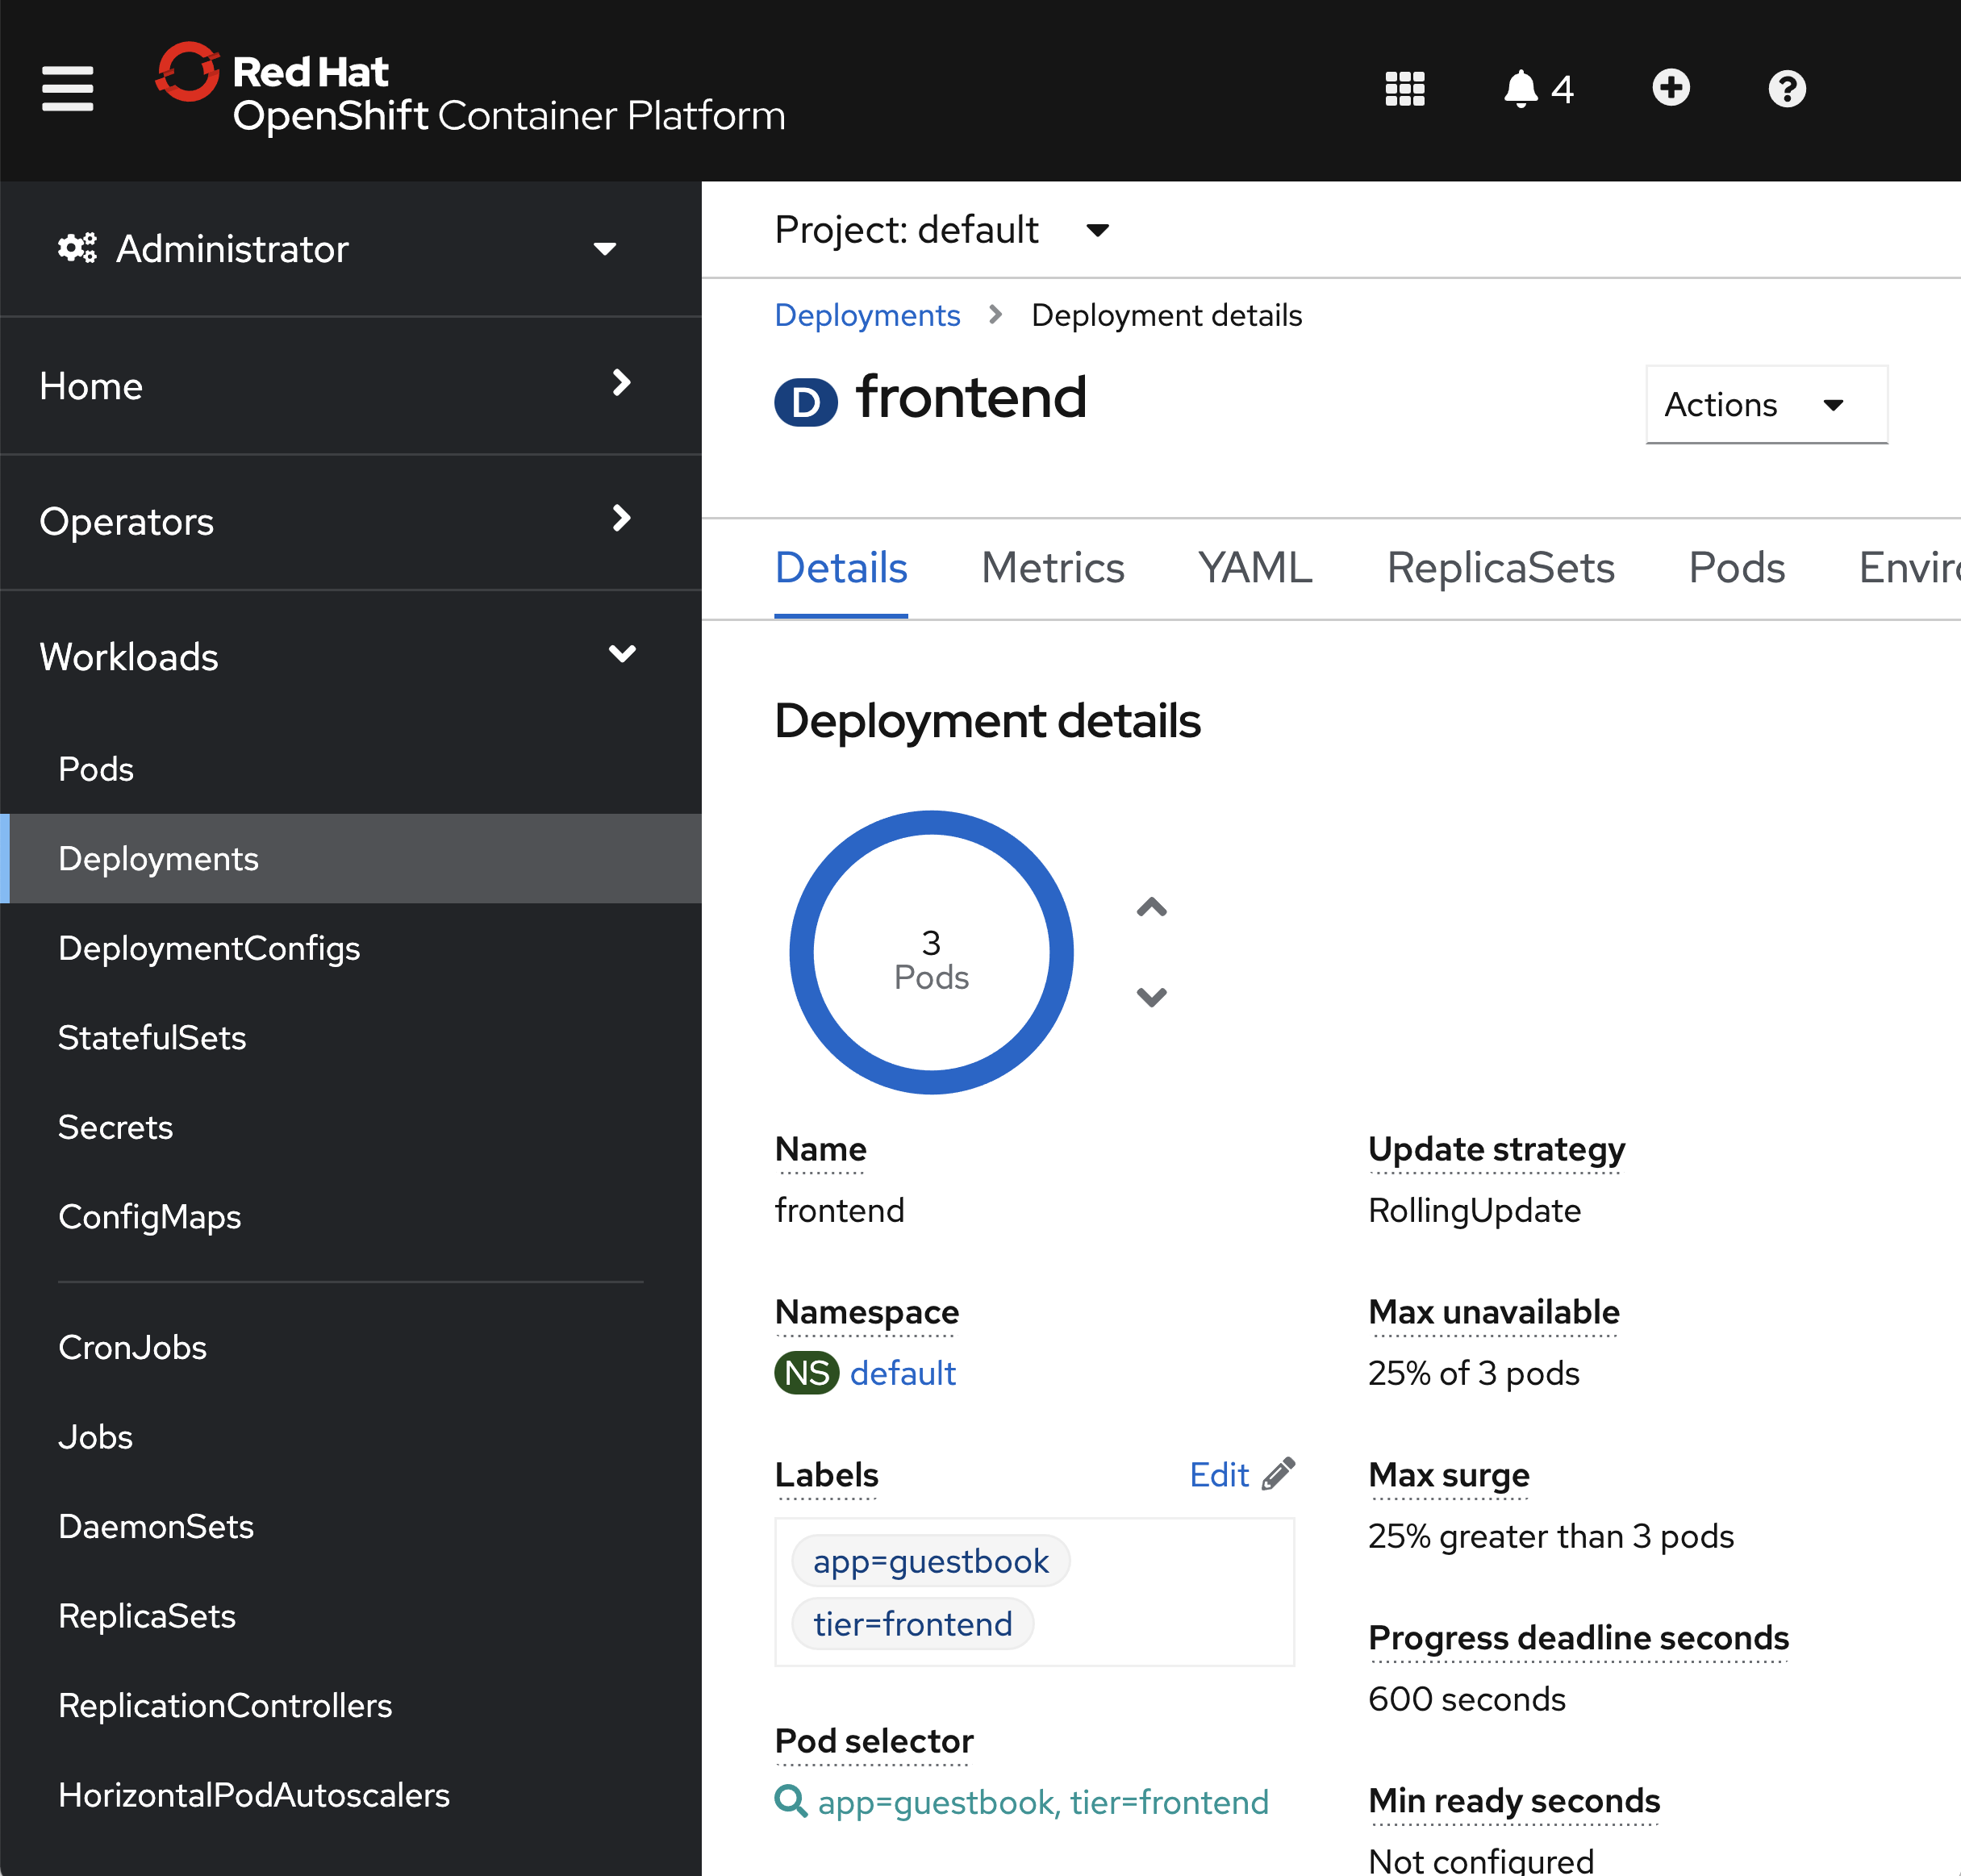The image size is (1961, 1876).
Task: Open the application launcher grid
Action: point(1405,89)
